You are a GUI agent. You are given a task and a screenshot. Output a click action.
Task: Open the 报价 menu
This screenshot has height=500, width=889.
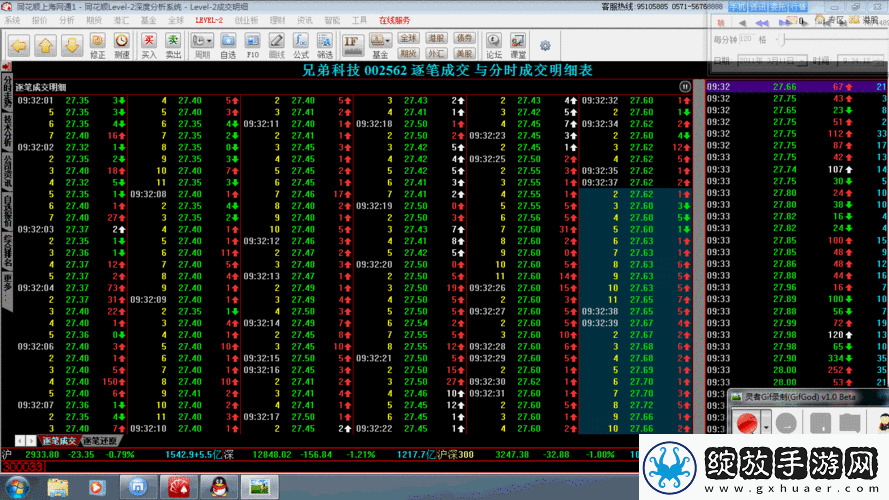tap(40, 20)
